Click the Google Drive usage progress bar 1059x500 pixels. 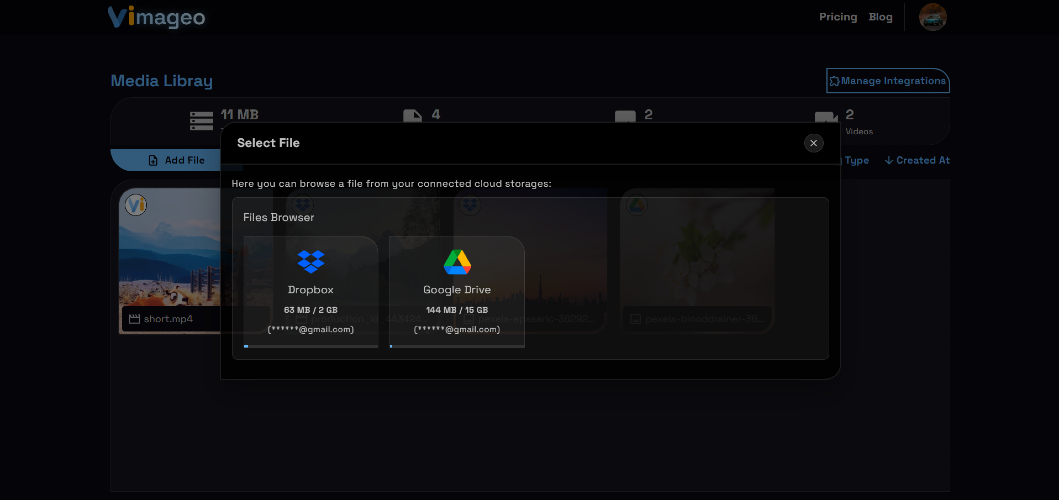pos(457,346)
